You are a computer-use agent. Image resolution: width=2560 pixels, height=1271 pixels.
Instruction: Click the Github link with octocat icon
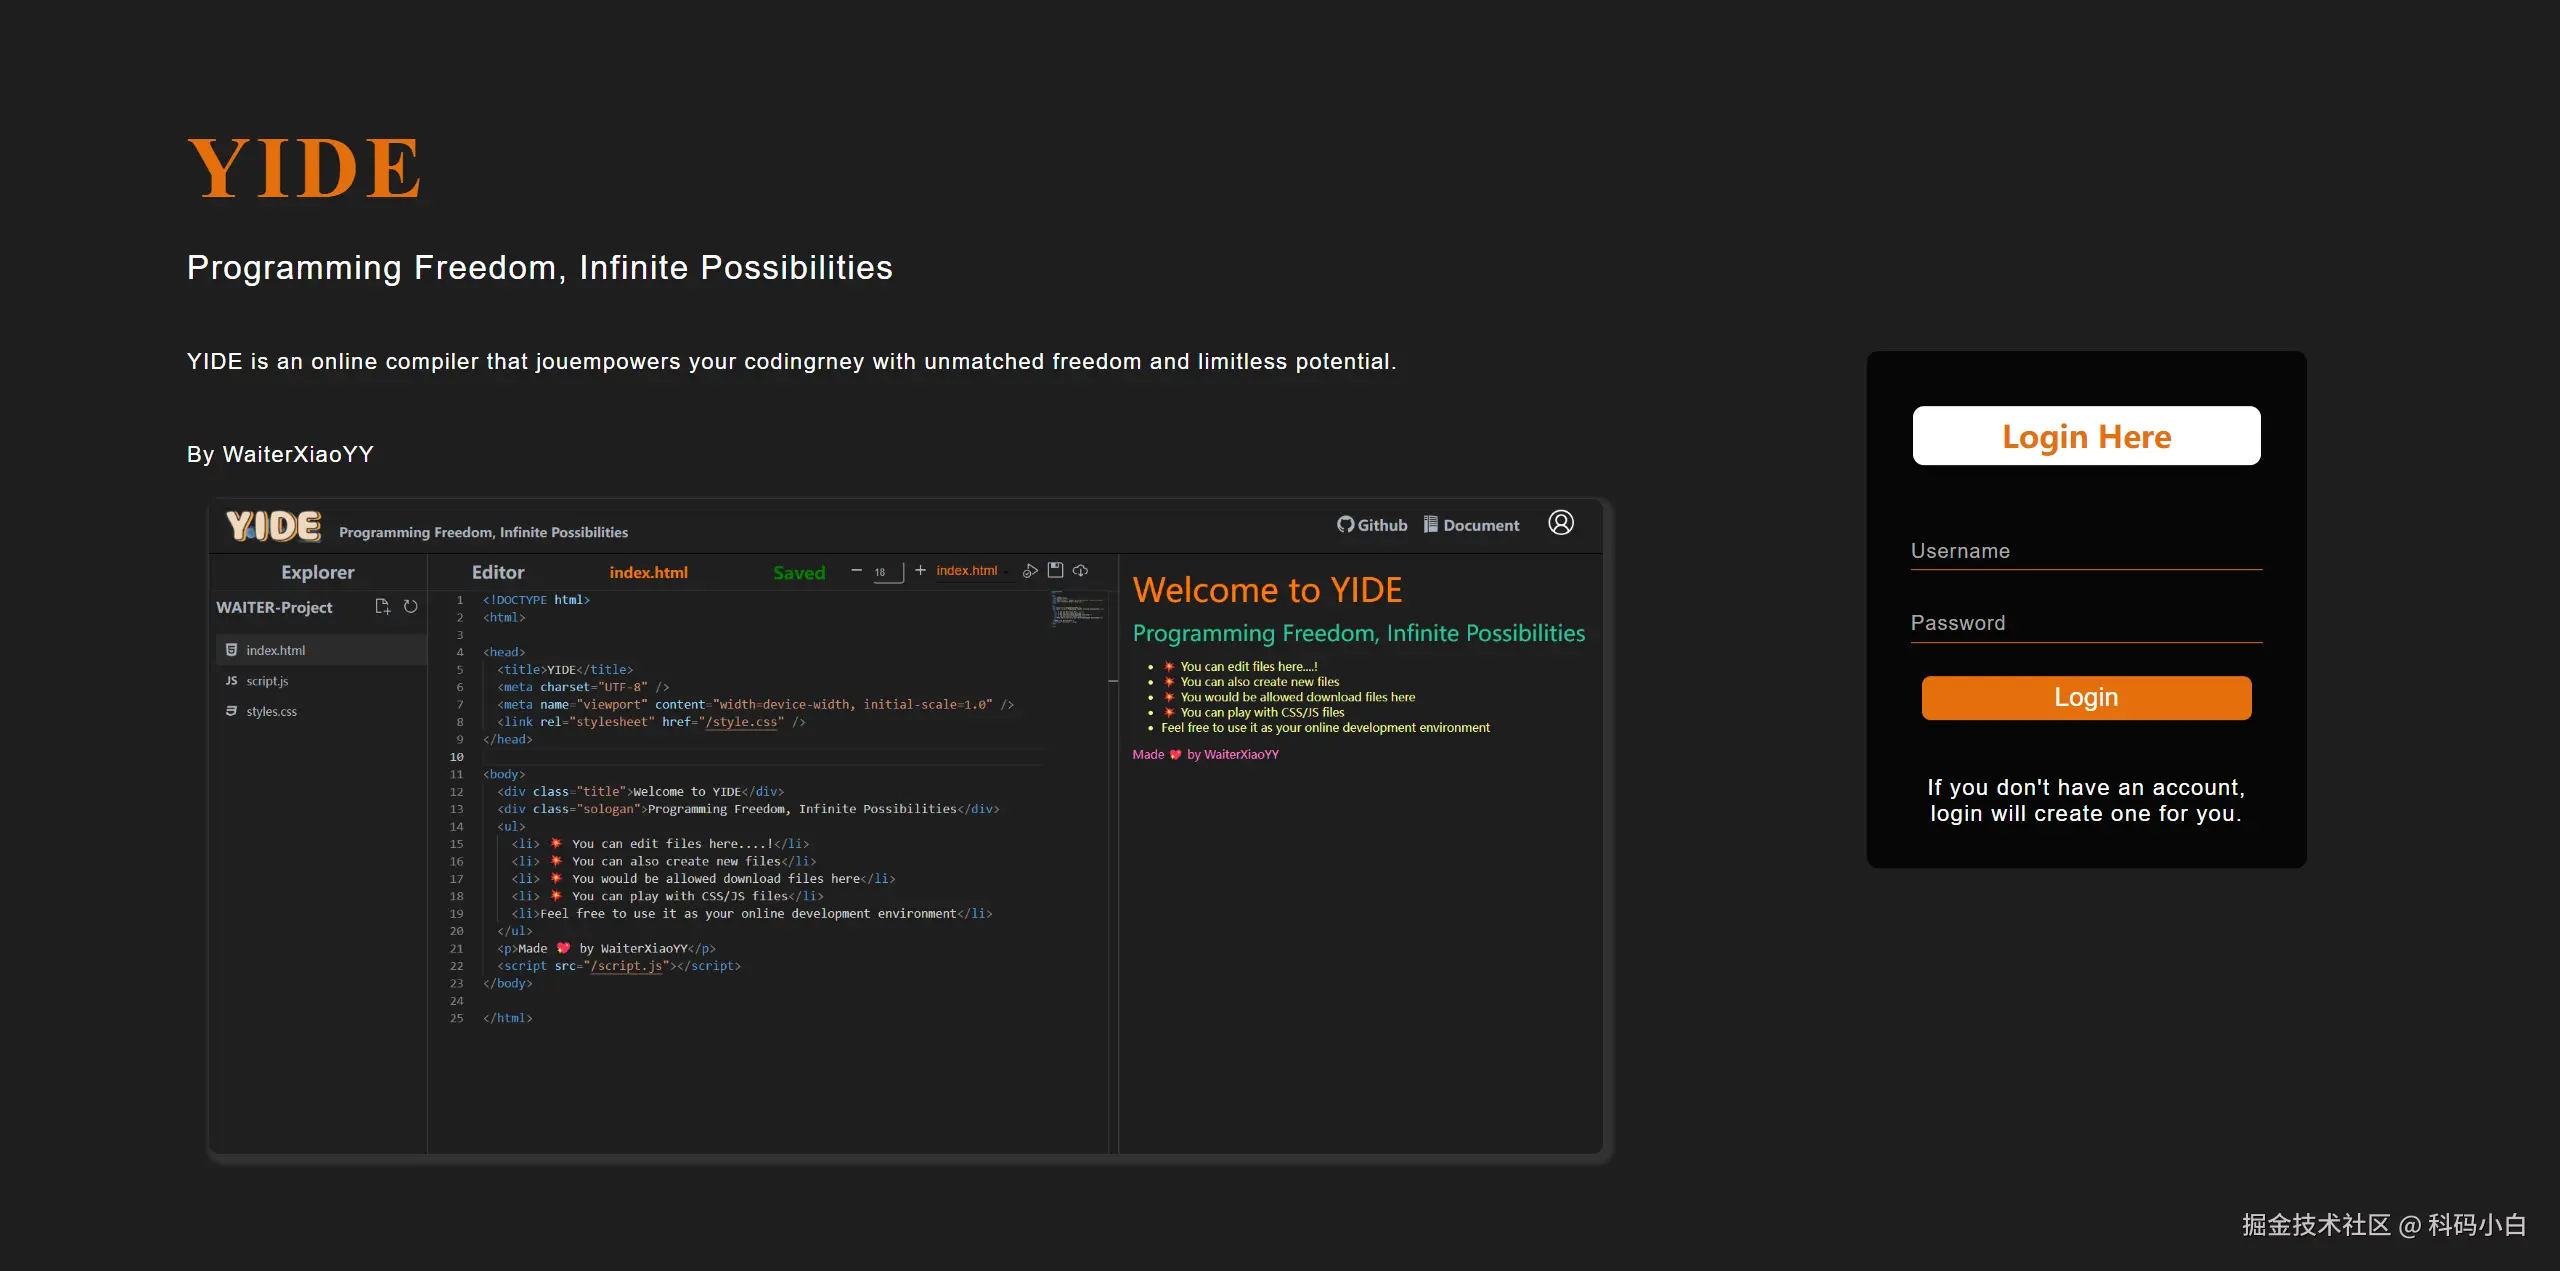pyautogui.click(x=1372, y=525)
